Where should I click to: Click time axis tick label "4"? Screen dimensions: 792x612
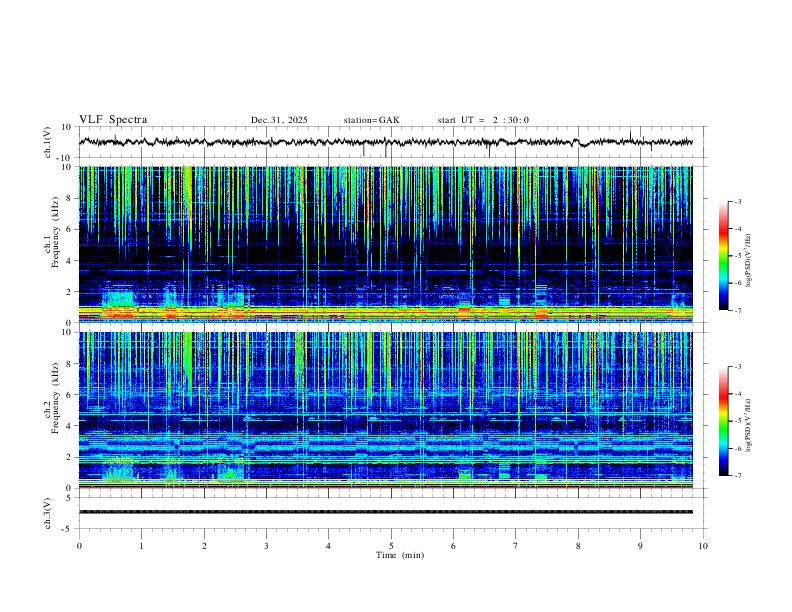329,546
